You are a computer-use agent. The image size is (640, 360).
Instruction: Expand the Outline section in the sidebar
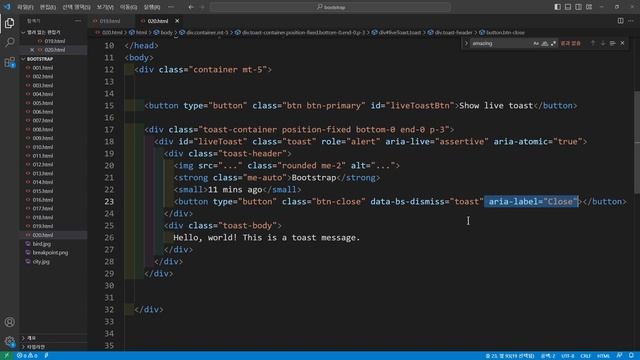53,338
